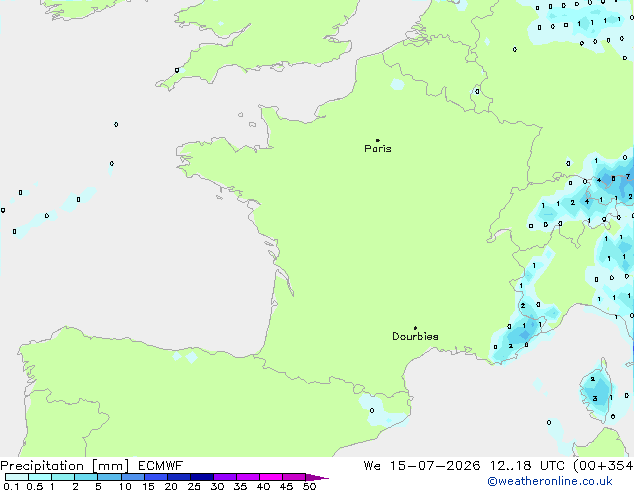634x490 pixels.
Task: Click the date '15-07-2026' text
Action: point(435,466)
